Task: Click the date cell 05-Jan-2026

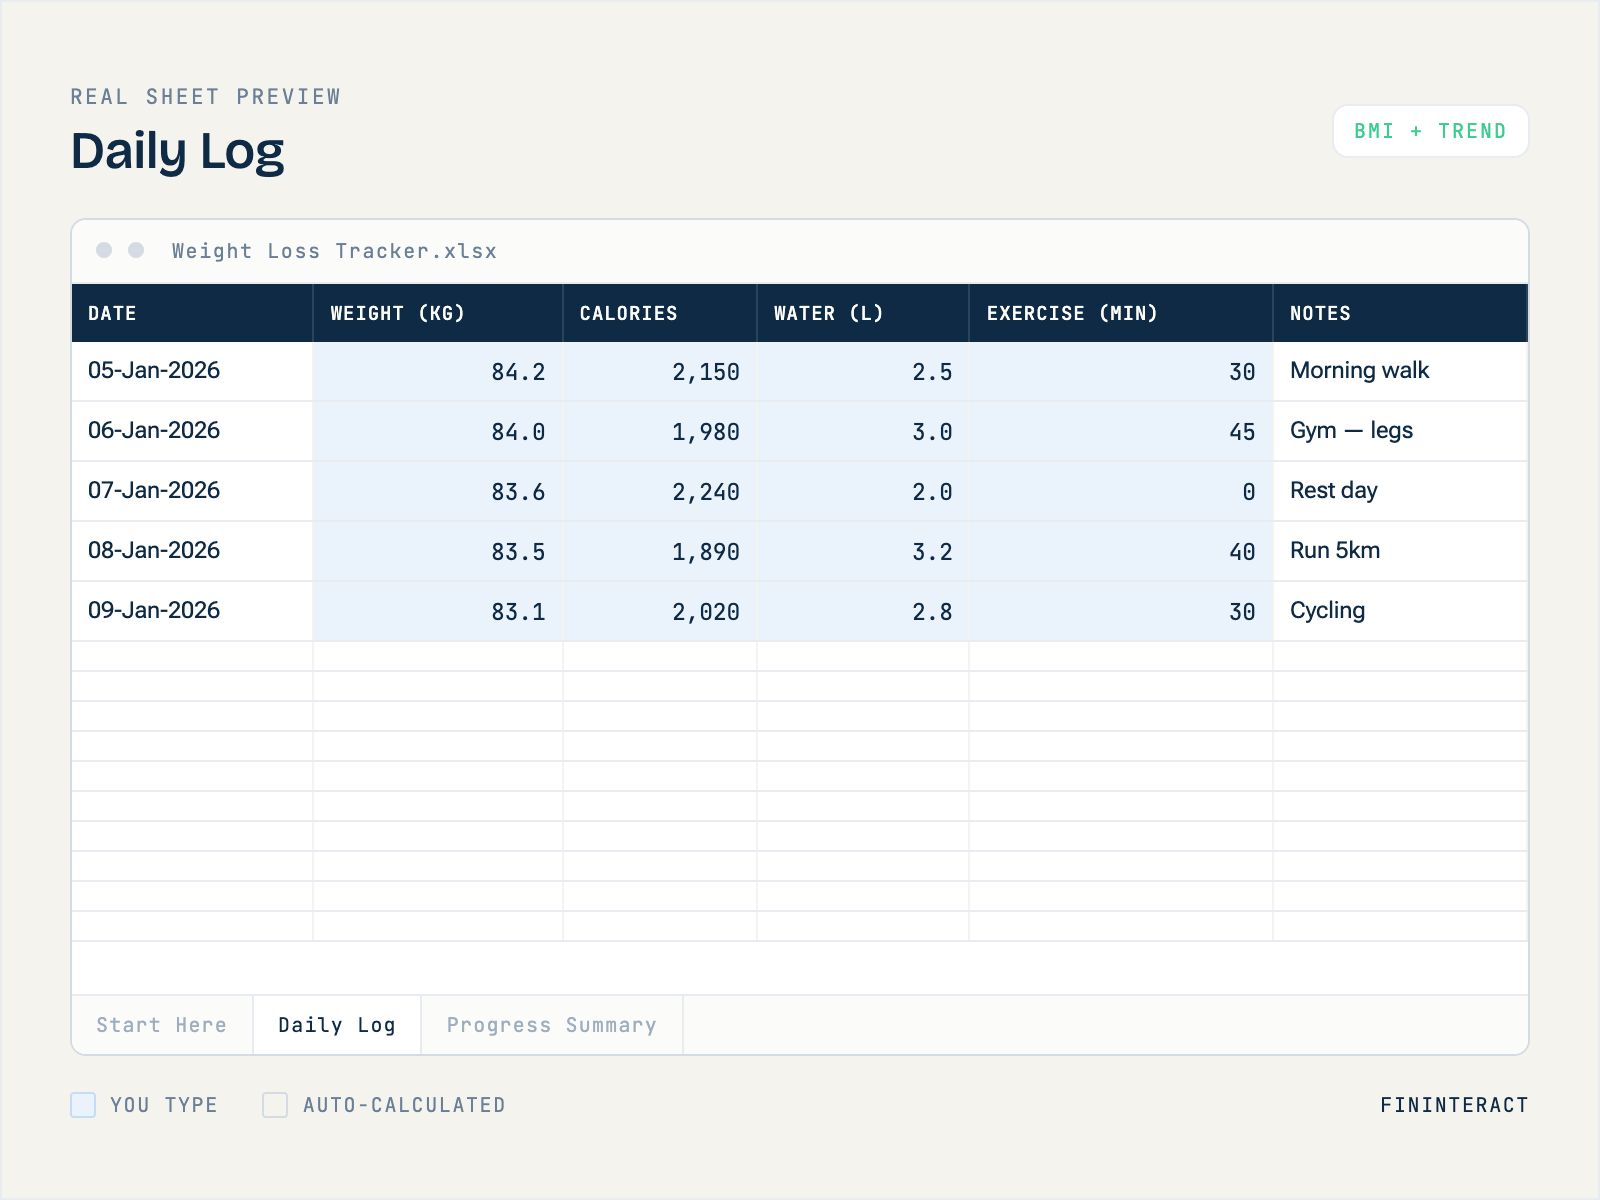Action: [x=192, y=371]
